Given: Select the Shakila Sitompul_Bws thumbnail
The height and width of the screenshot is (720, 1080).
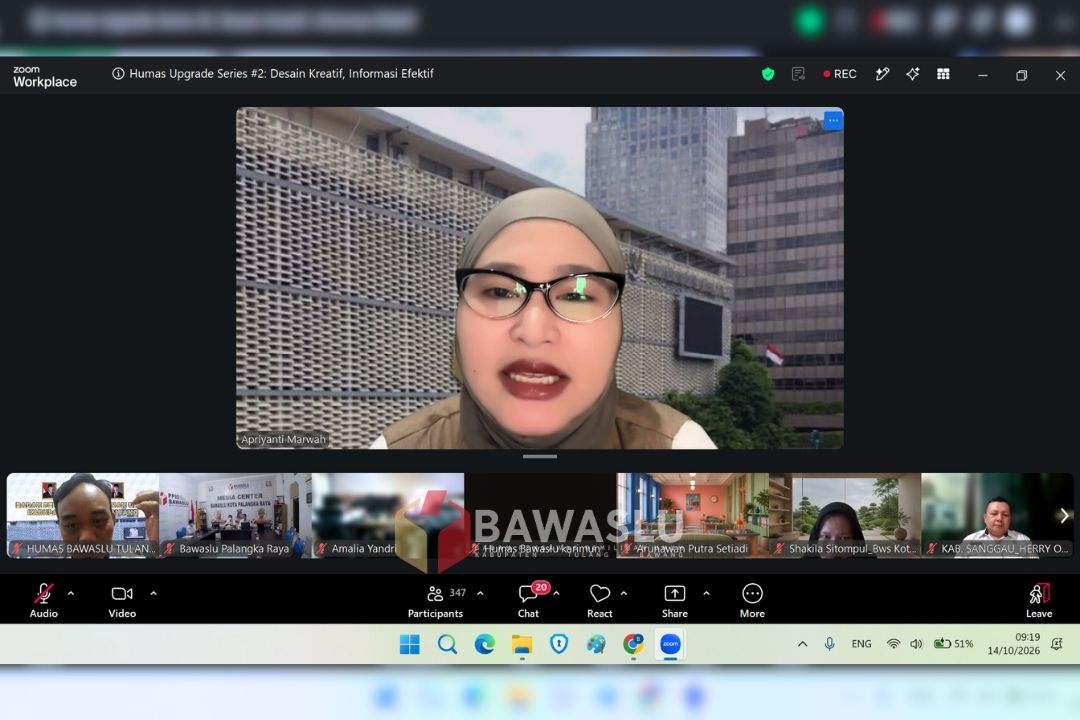Looking at the screenshot, I should [x=845, y=515].
